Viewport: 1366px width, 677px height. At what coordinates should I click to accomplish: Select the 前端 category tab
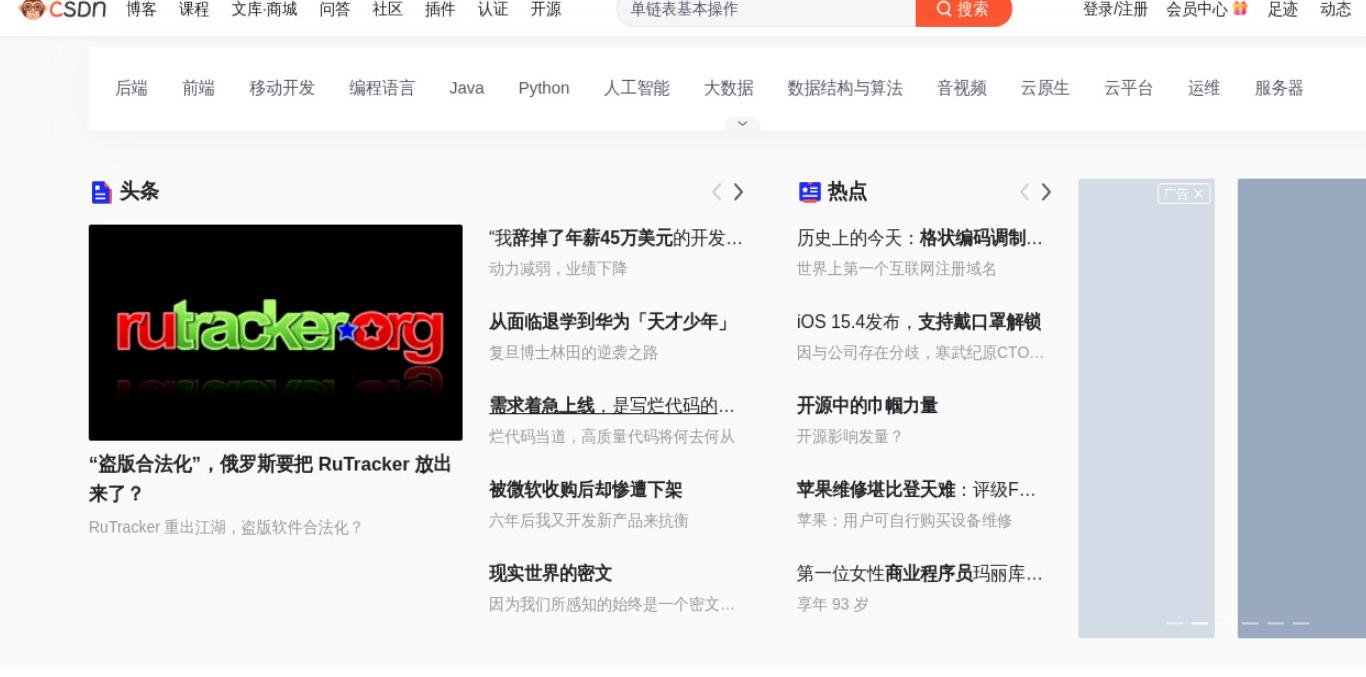click(198, 88)
